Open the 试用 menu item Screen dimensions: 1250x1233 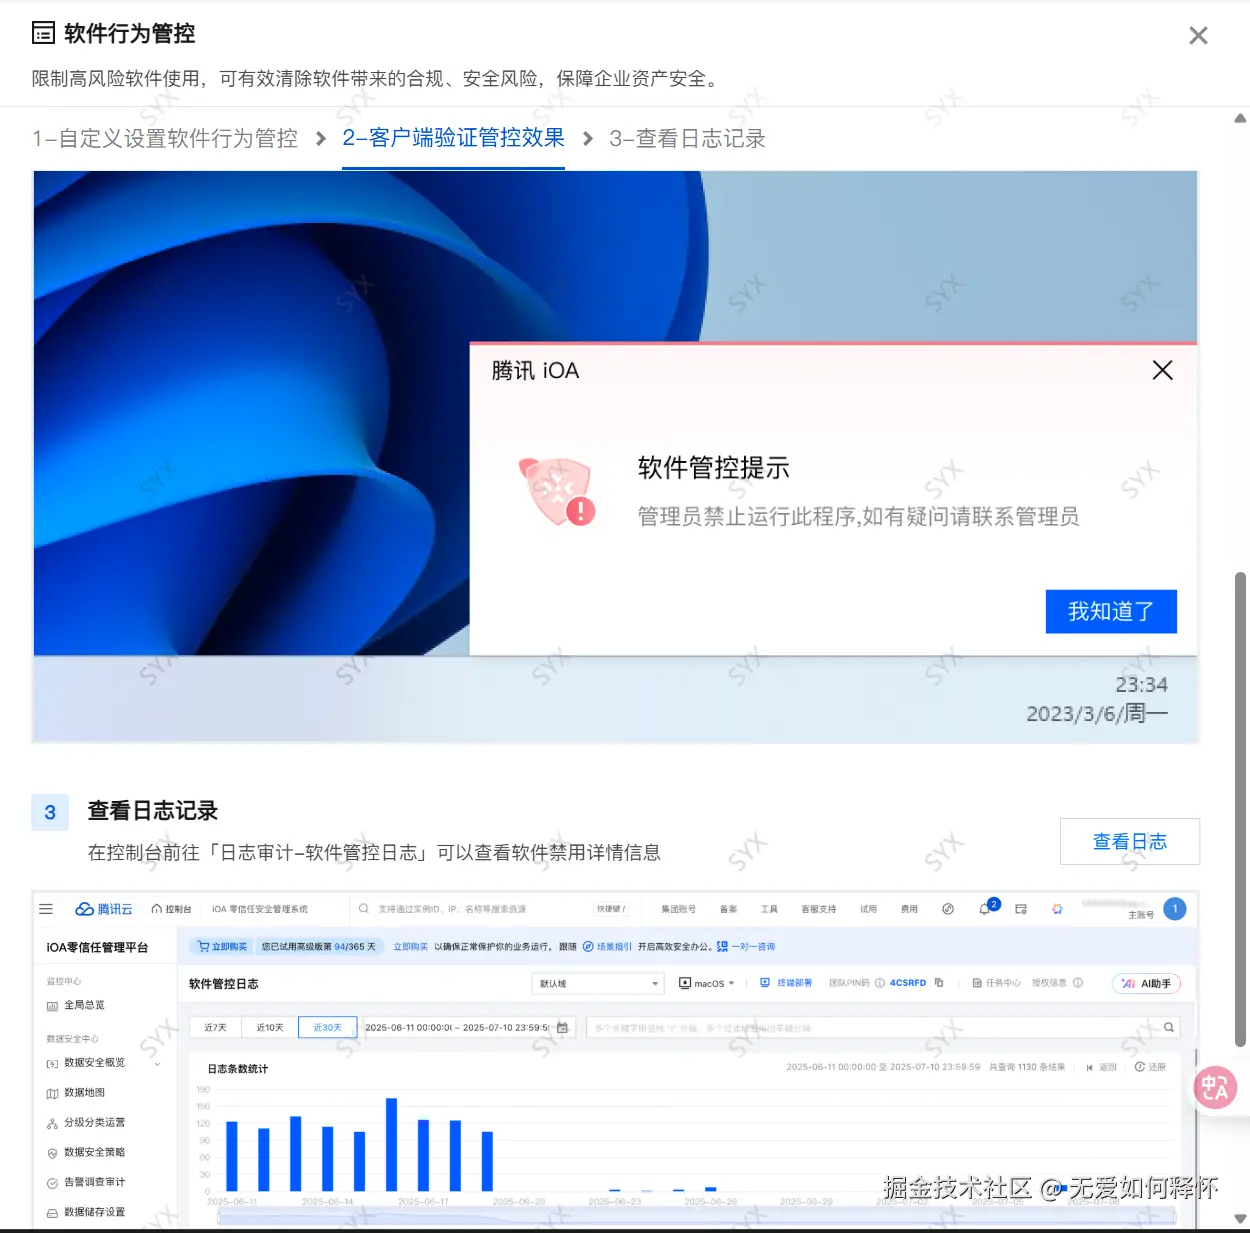868,909
